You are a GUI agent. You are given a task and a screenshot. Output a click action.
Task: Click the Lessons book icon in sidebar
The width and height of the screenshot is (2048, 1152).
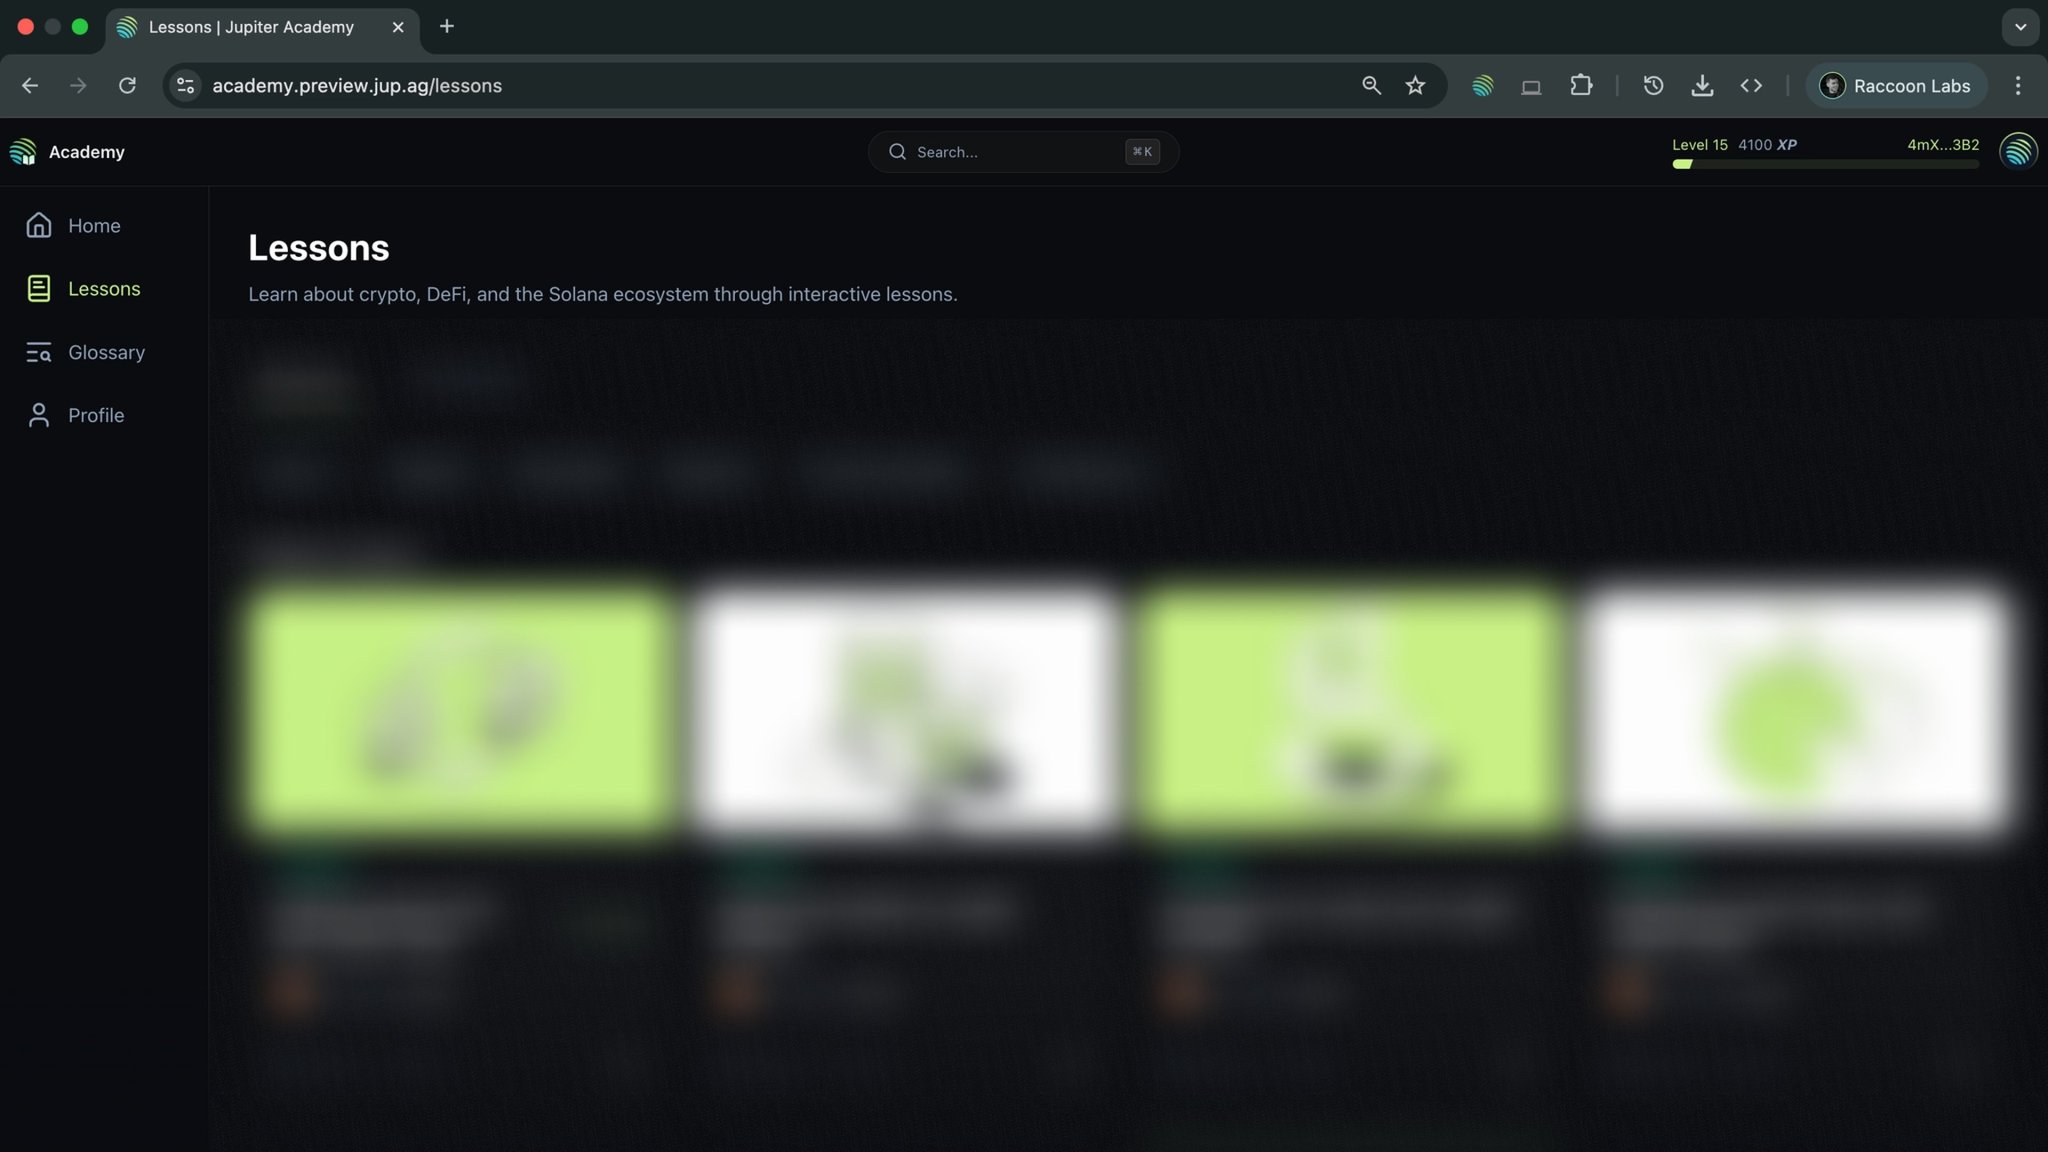(38, 289)
